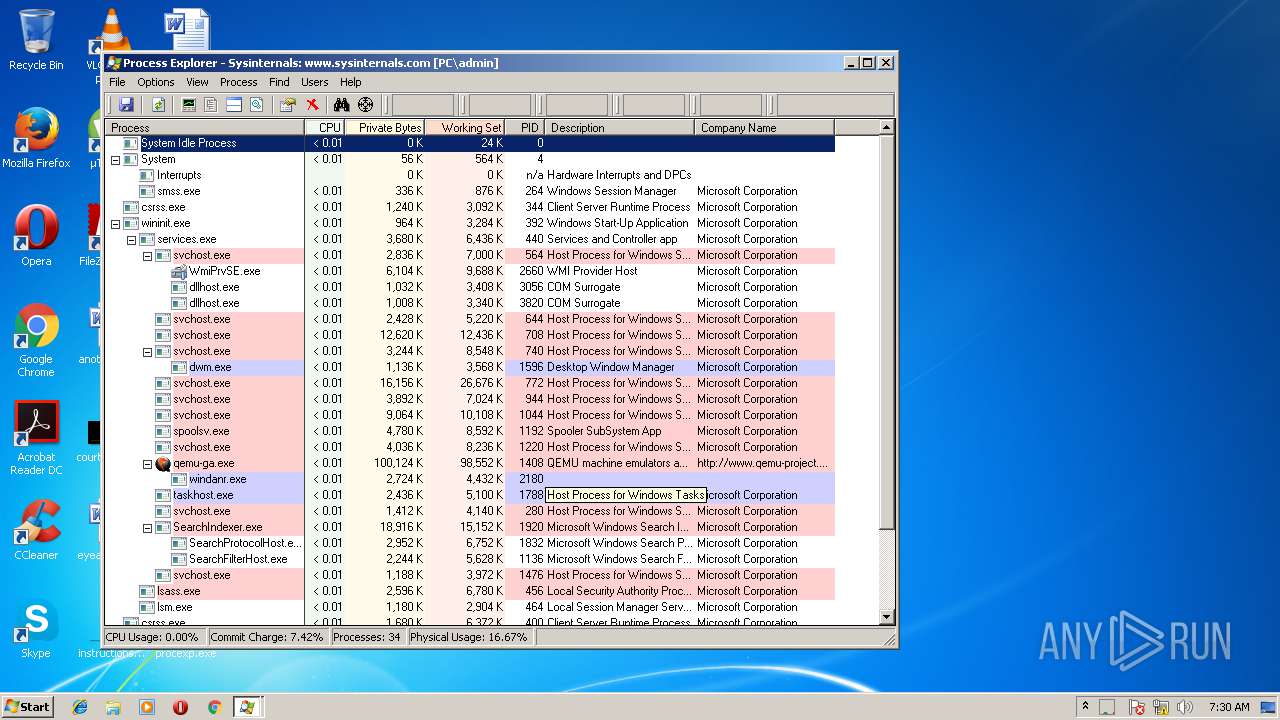
Task: Collapse the svchost.exe node above dwm.exe
Action: [x=147, y=351]
